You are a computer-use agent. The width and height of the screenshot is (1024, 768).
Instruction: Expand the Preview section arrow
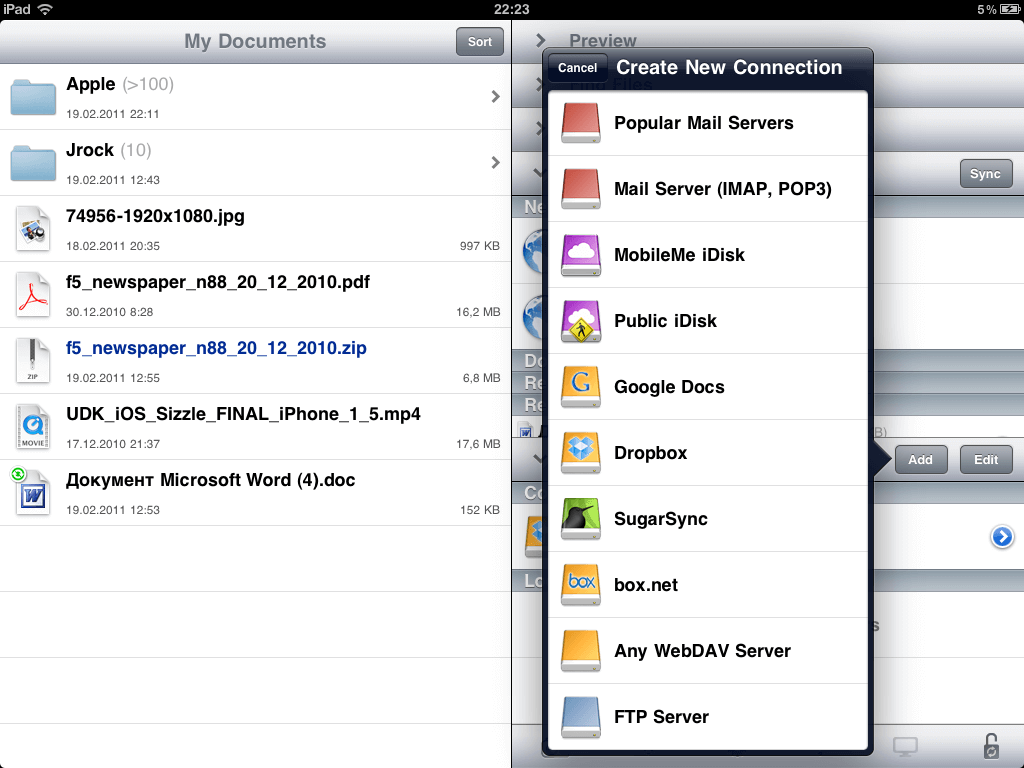[x=540, y=40]
